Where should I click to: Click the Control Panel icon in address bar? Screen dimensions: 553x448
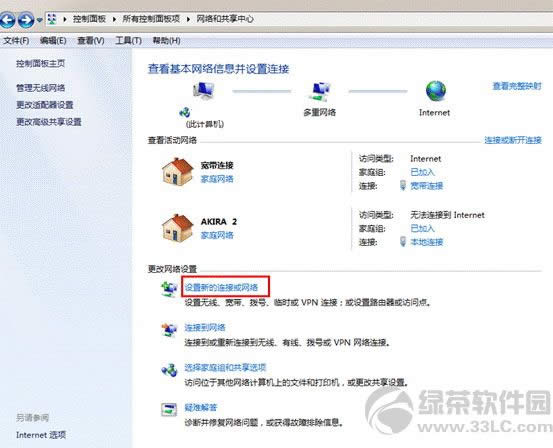52,19
